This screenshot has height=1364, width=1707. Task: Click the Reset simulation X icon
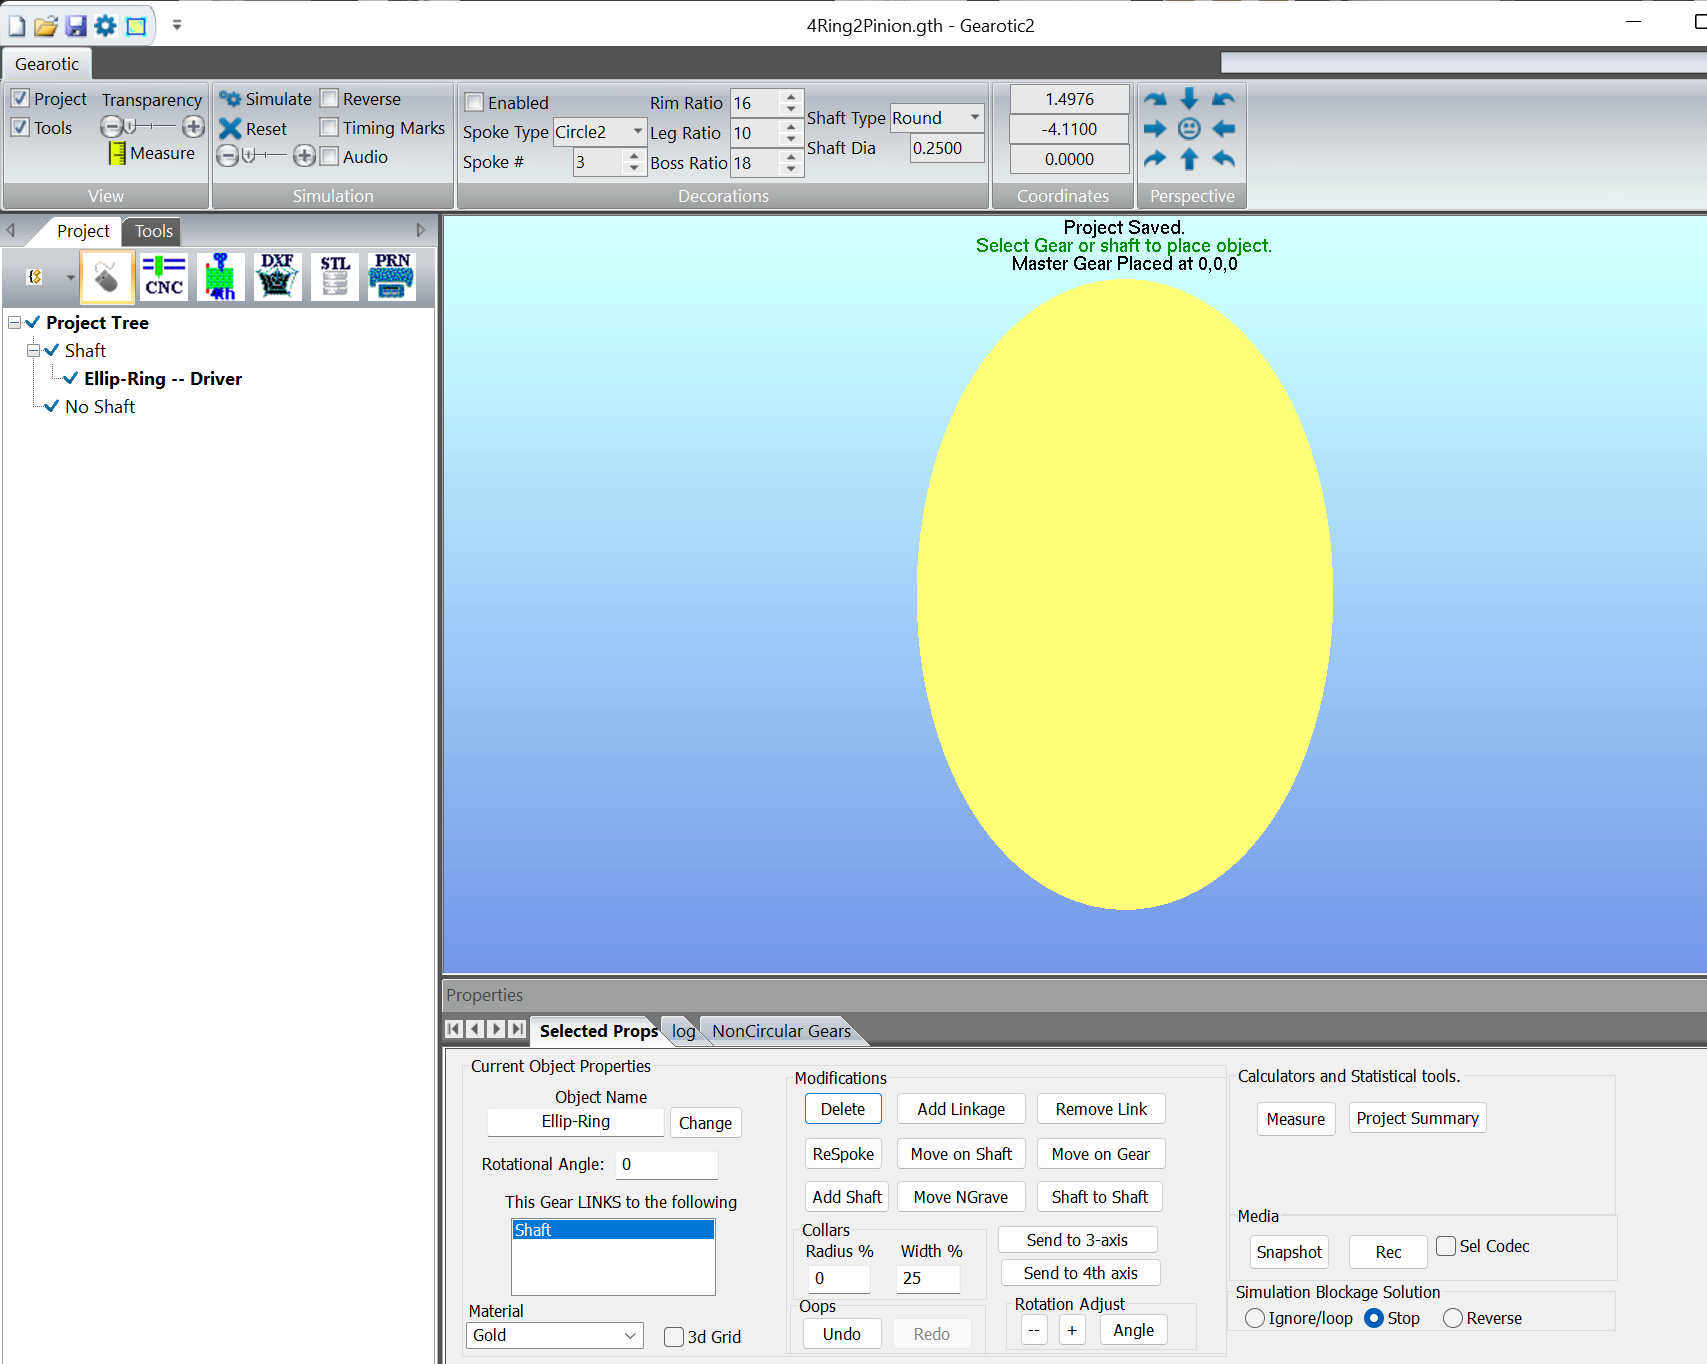point(230,129)
